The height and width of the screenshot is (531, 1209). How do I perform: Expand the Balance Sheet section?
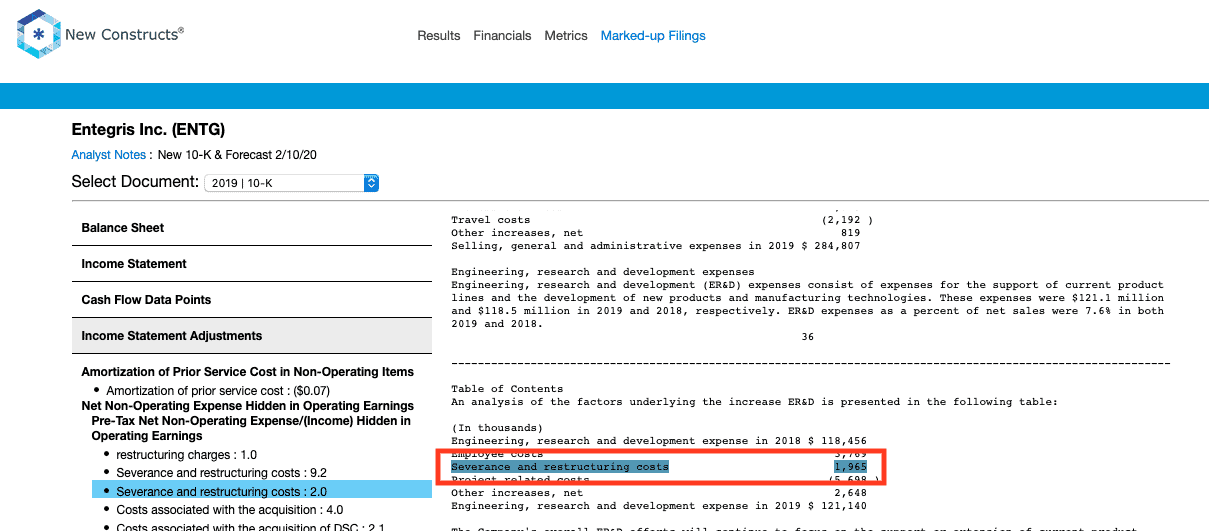[252, 228]
